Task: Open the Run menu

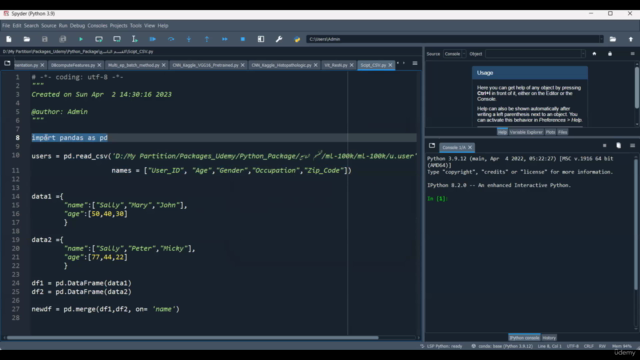Action: tap(63, 26)
